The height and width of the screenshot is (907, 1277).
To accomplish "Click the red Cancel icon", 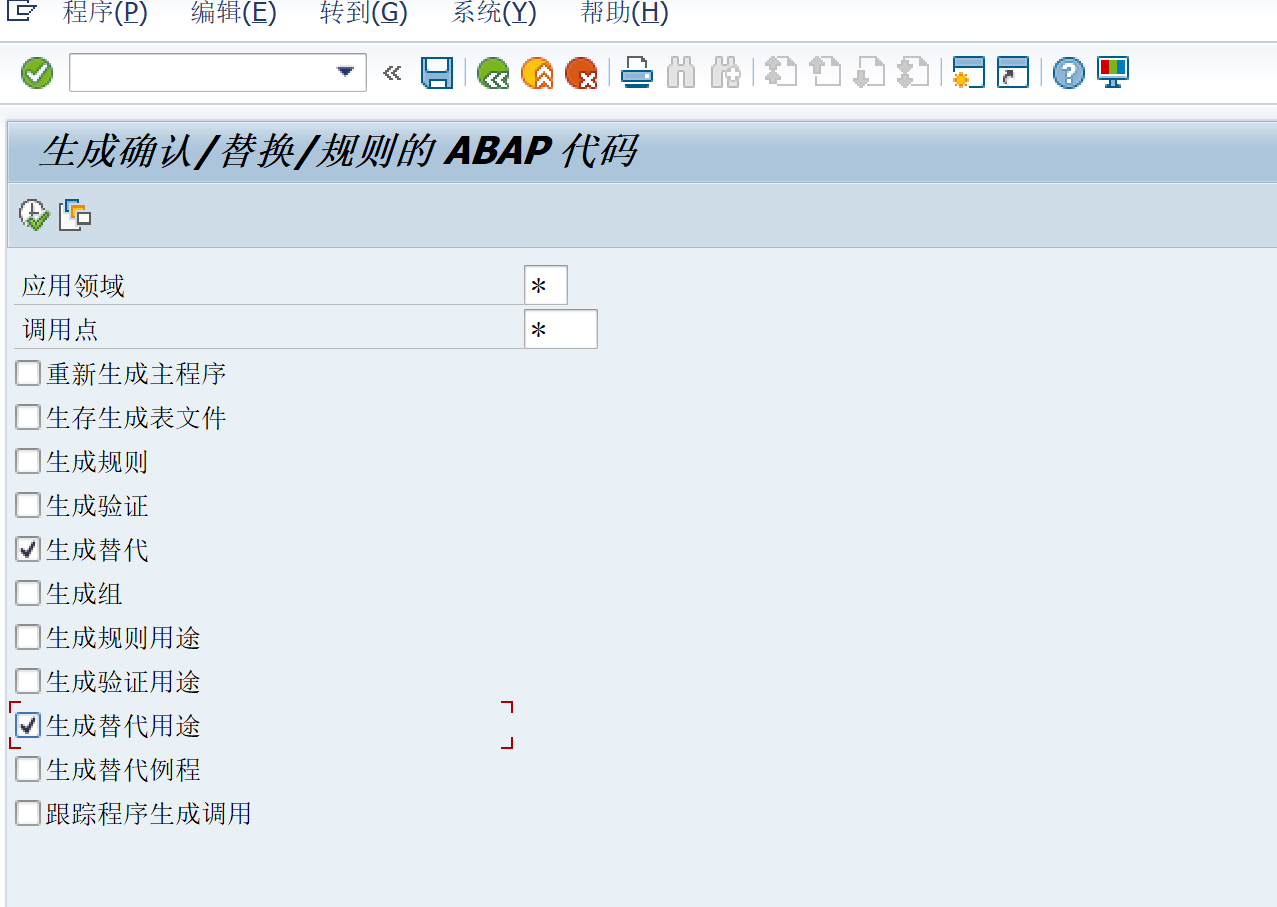I will [581, 73].
